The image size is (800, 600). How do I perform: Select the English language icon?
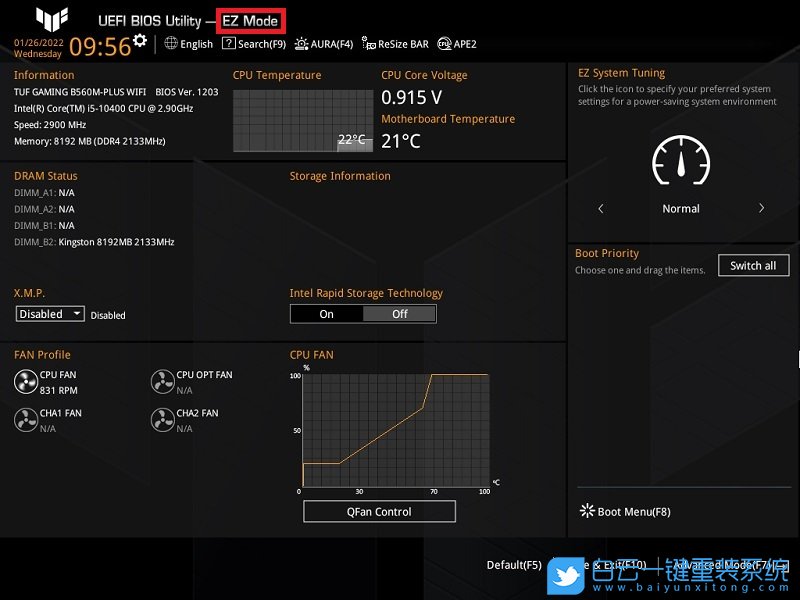(x=172, y=43)
